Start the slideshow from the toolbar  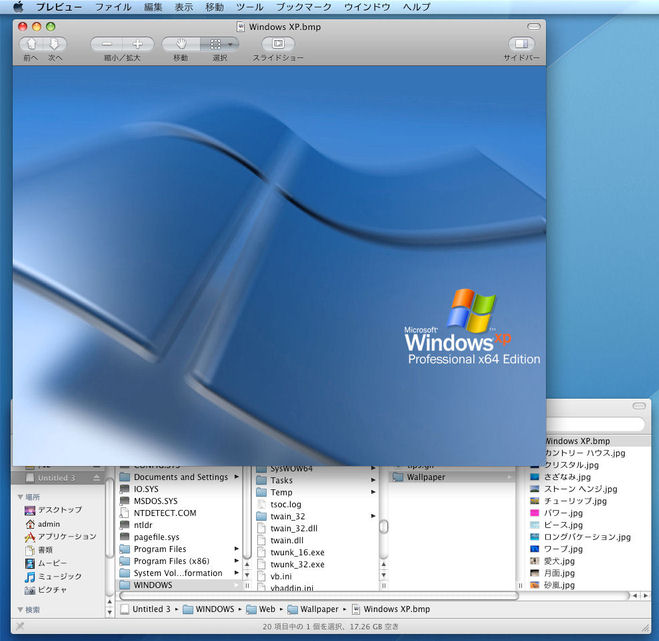coord(278,44)
